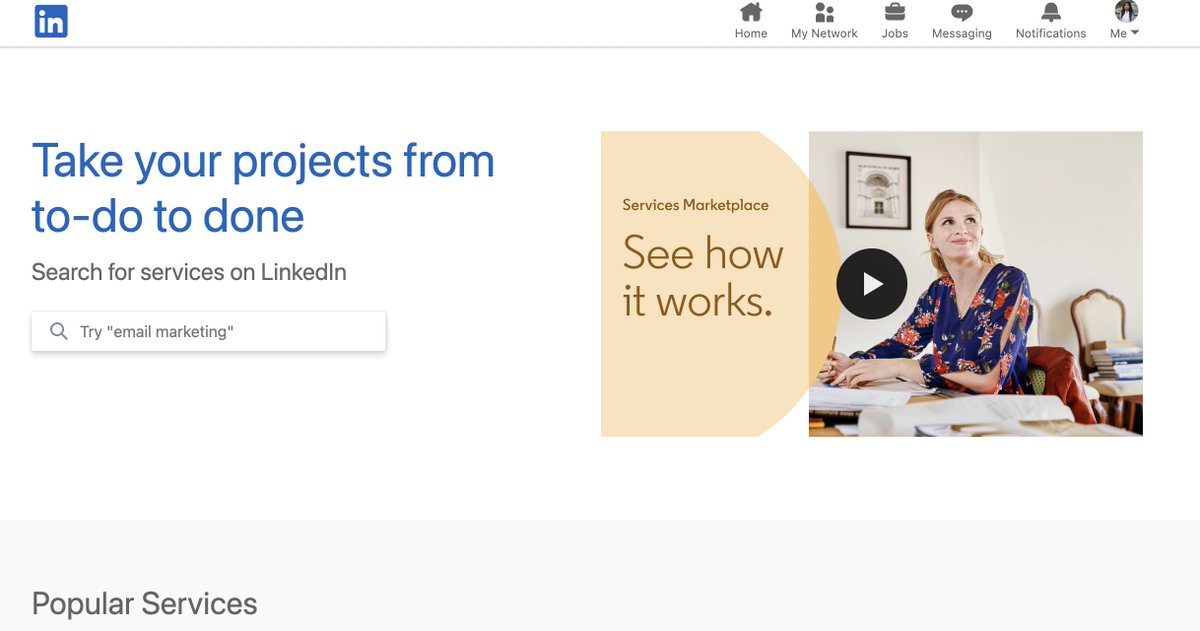Screen dimensions: 1200x631
Task: Click the video thumbnail of woman at desk
Action: tap(975, 284)
